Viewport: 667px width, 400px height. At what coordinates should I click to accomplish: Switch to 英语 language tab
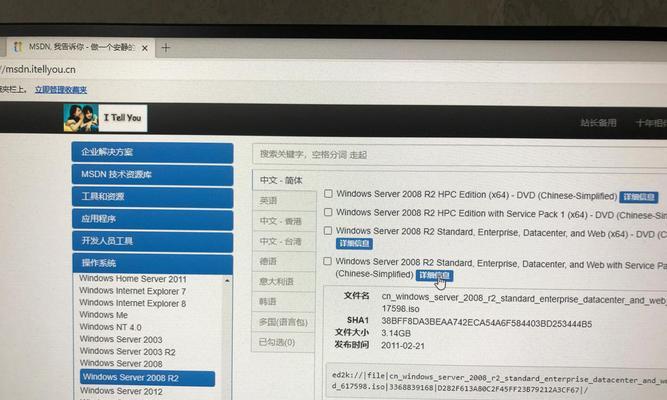pyautogui.click(x=283, y=201)
